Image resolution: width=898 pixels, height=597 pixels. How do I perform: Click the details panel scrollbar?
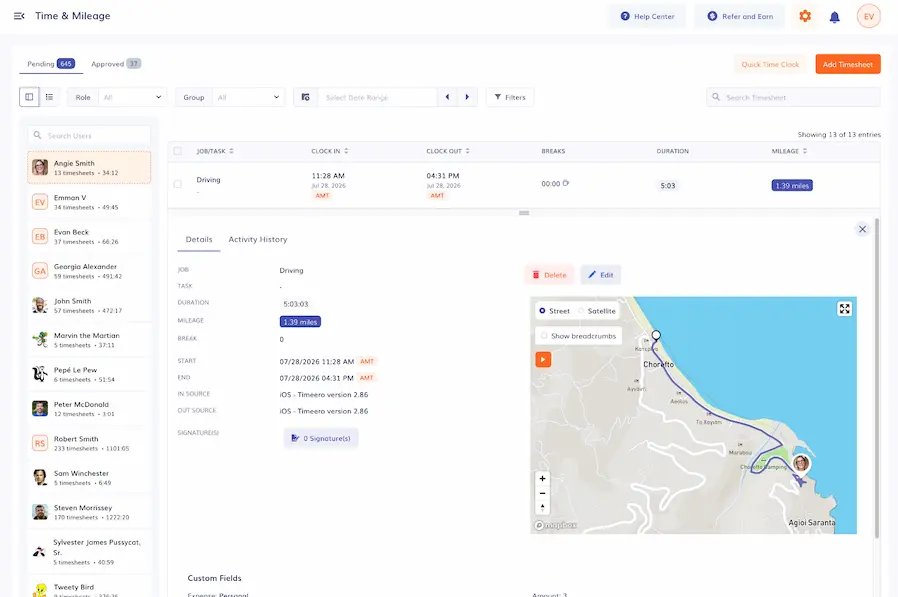876,378
